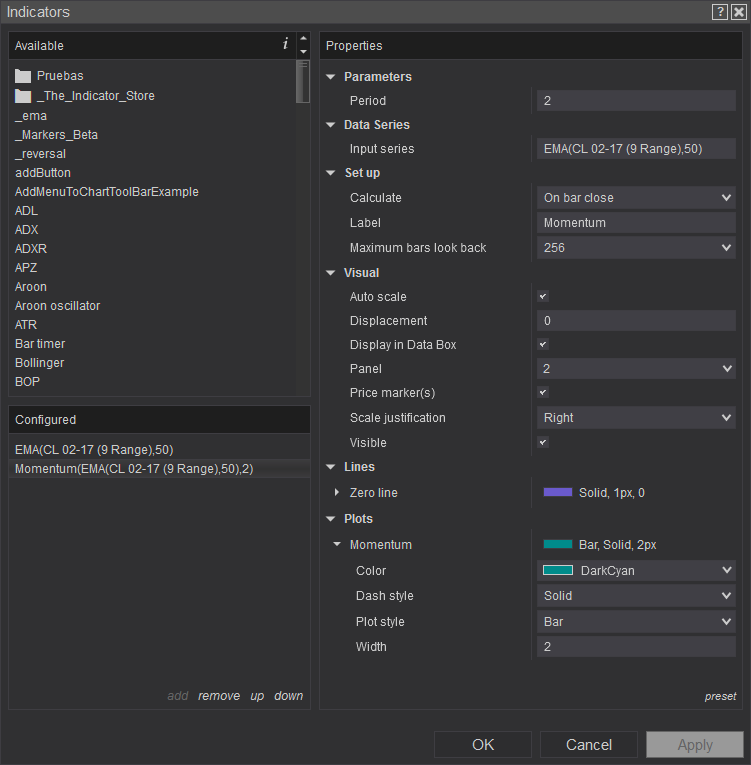
Task: Expand the Zero line settings
Action: click(337, 493)
